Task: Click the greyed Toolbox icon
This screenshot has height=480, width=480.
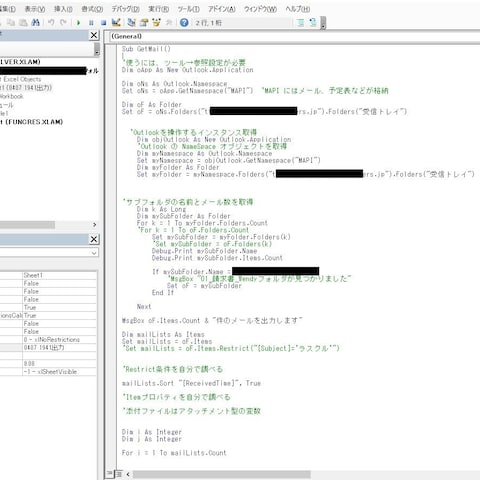Action: point(169,23)
